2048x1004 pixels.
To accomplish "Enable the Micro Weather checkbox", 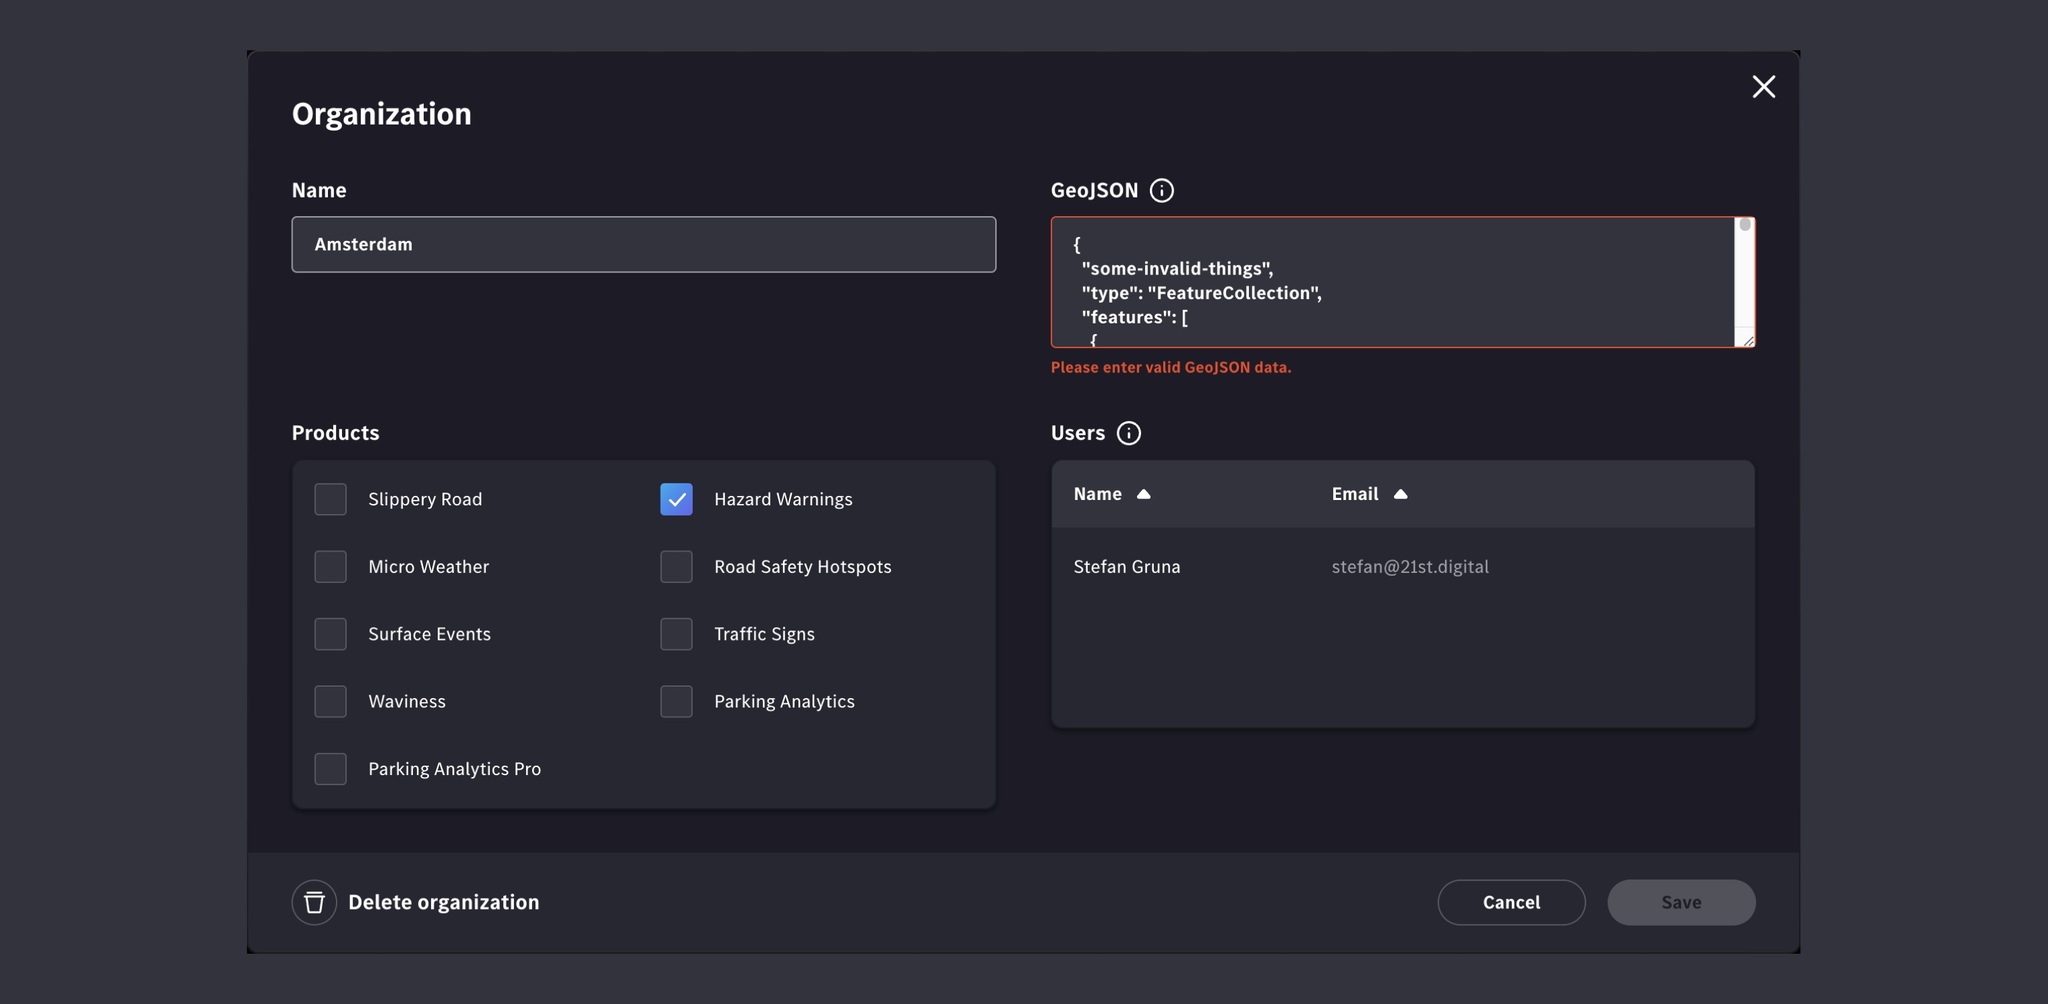I will click(330, 567).
